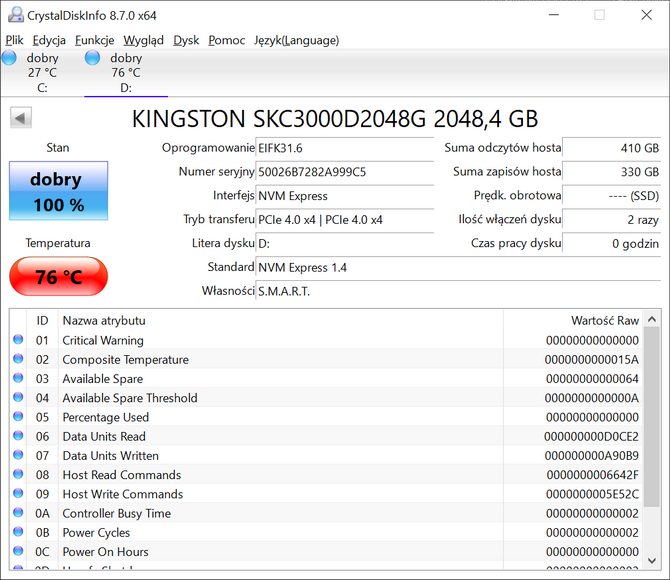
Task: Select the Data Units Read attribute name
Action: click(x=104, y=436)
